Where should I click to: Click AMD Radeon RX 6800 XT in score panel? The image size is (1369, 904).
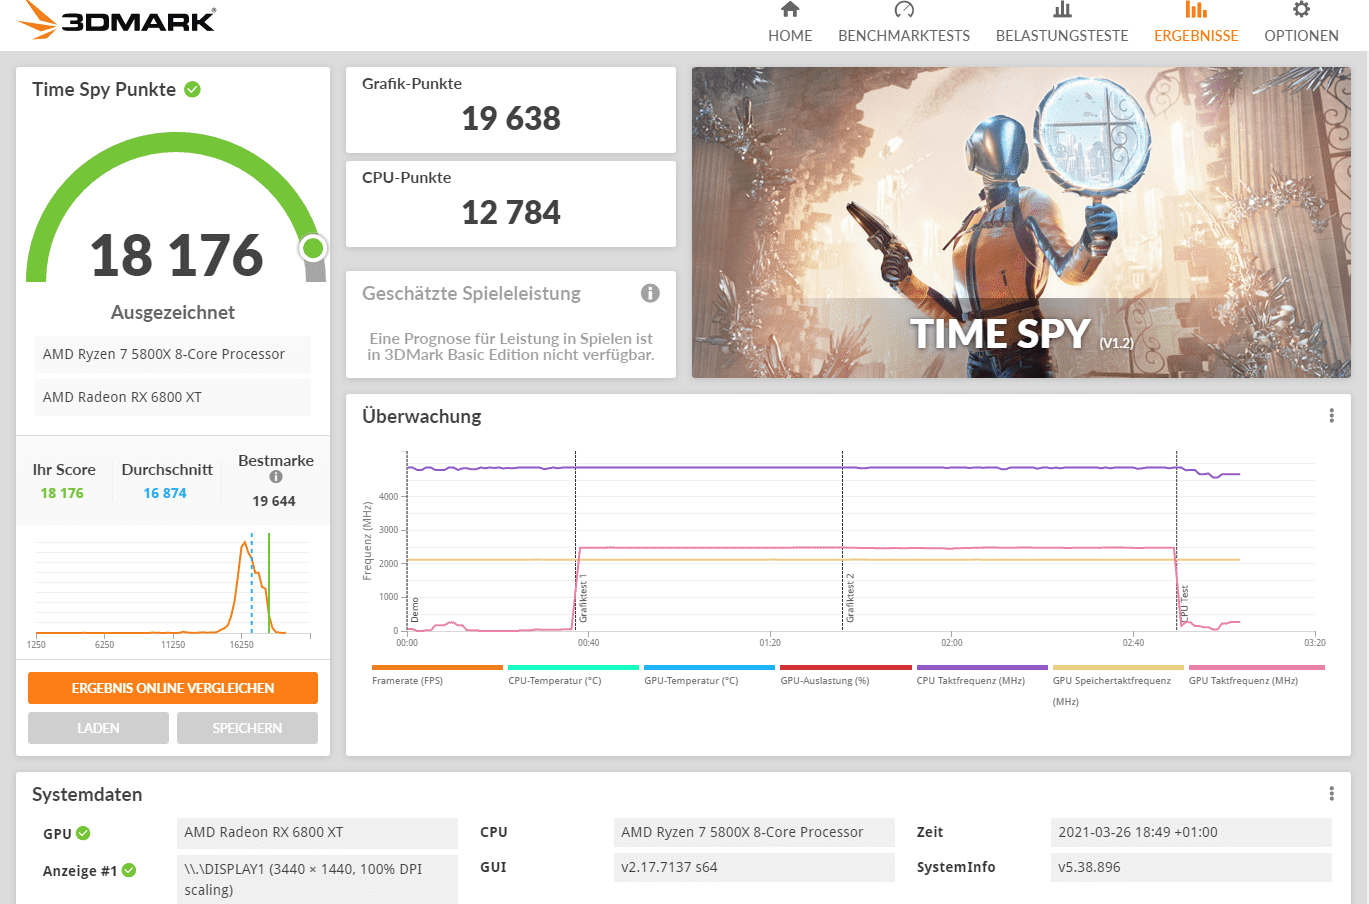[173, 397]
